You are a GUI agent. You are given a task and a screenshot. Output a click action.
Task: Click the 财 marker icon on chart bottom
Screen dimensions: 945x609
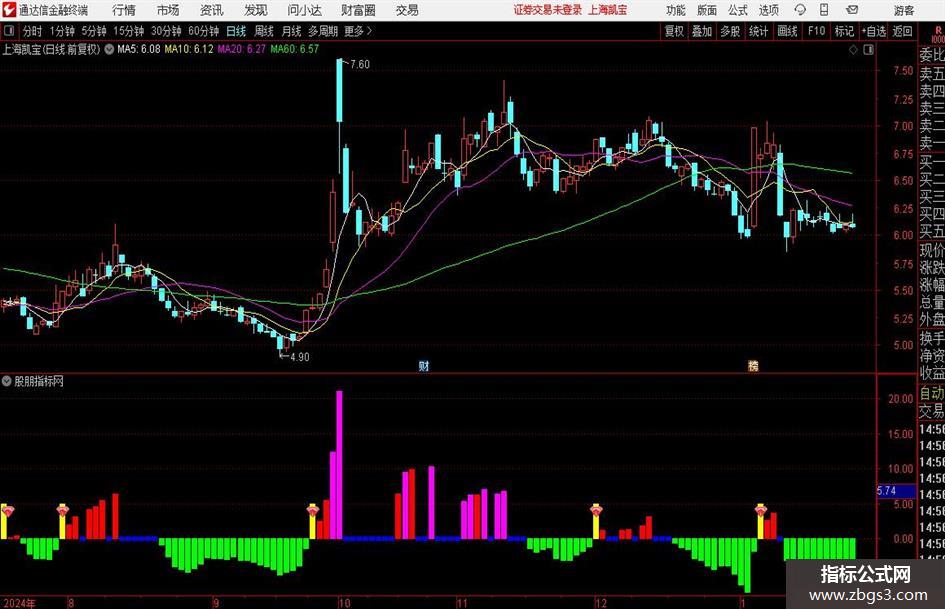424,365
